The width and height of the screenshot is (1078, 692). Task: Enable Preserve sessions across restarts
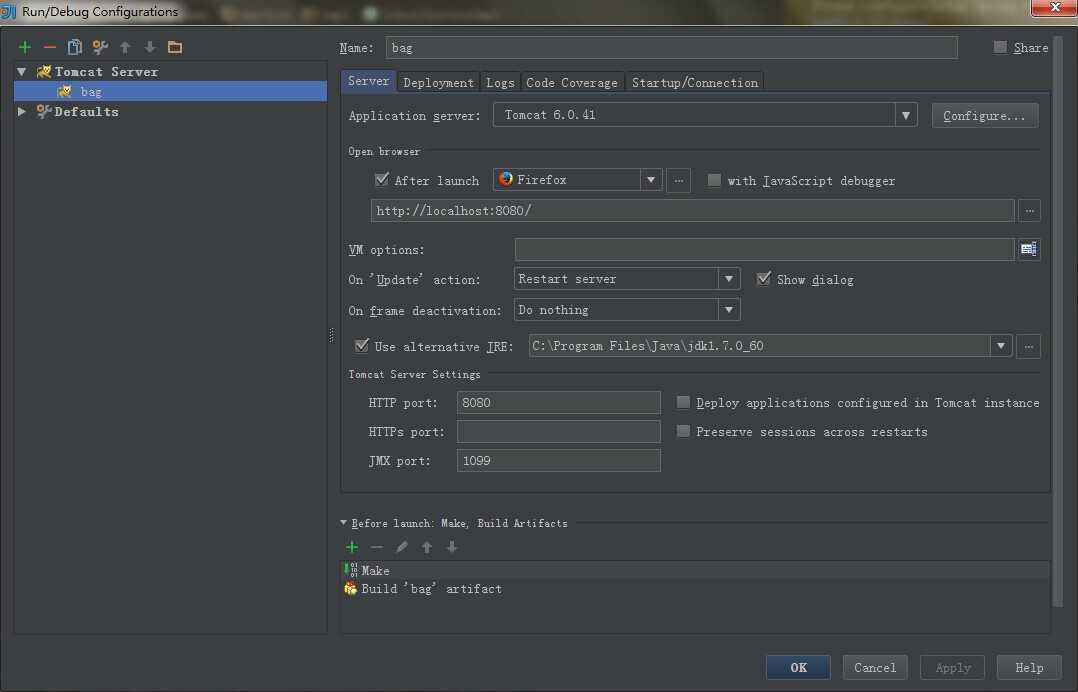[683, 431]
